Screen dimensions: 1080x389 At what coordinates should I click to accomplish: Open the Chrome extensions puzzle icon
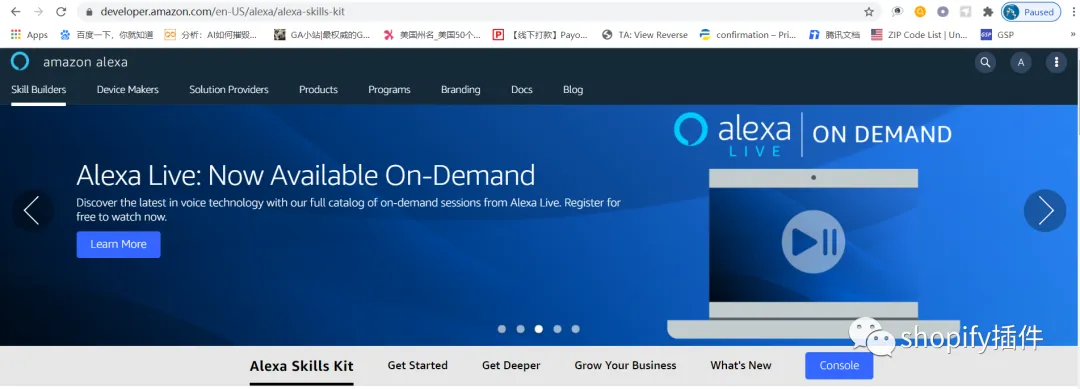point(988,12)
